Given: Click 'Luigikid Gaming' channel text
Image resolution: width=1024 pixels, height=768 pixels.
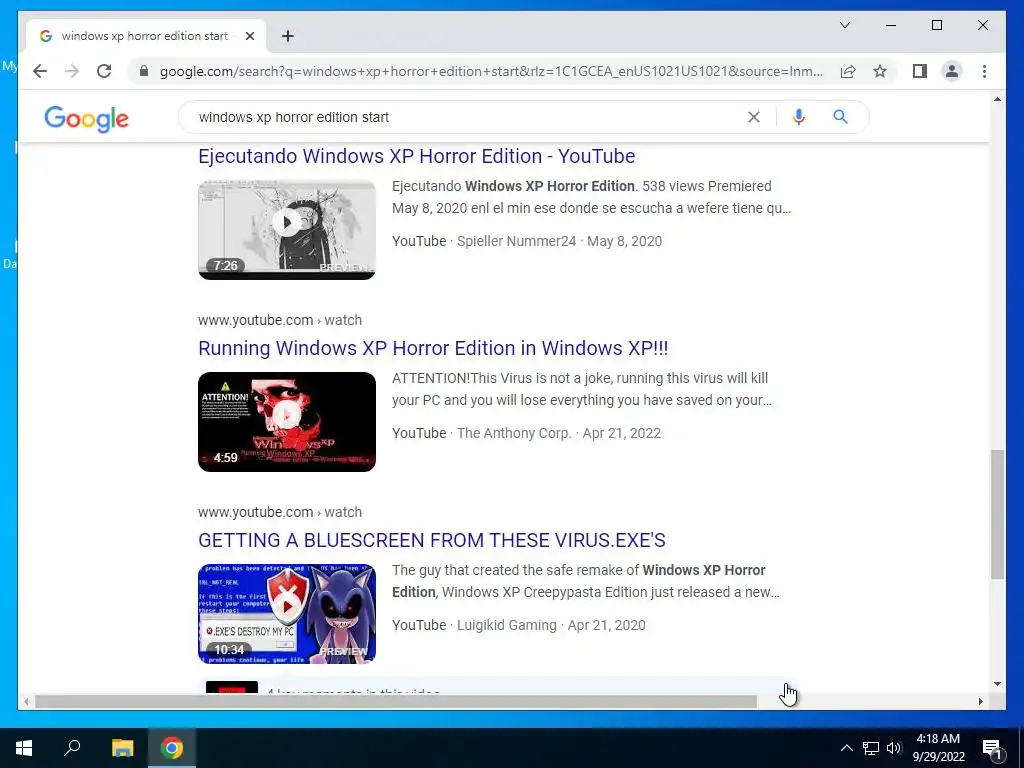Looking at the screenshot, I should pos(507,625).
